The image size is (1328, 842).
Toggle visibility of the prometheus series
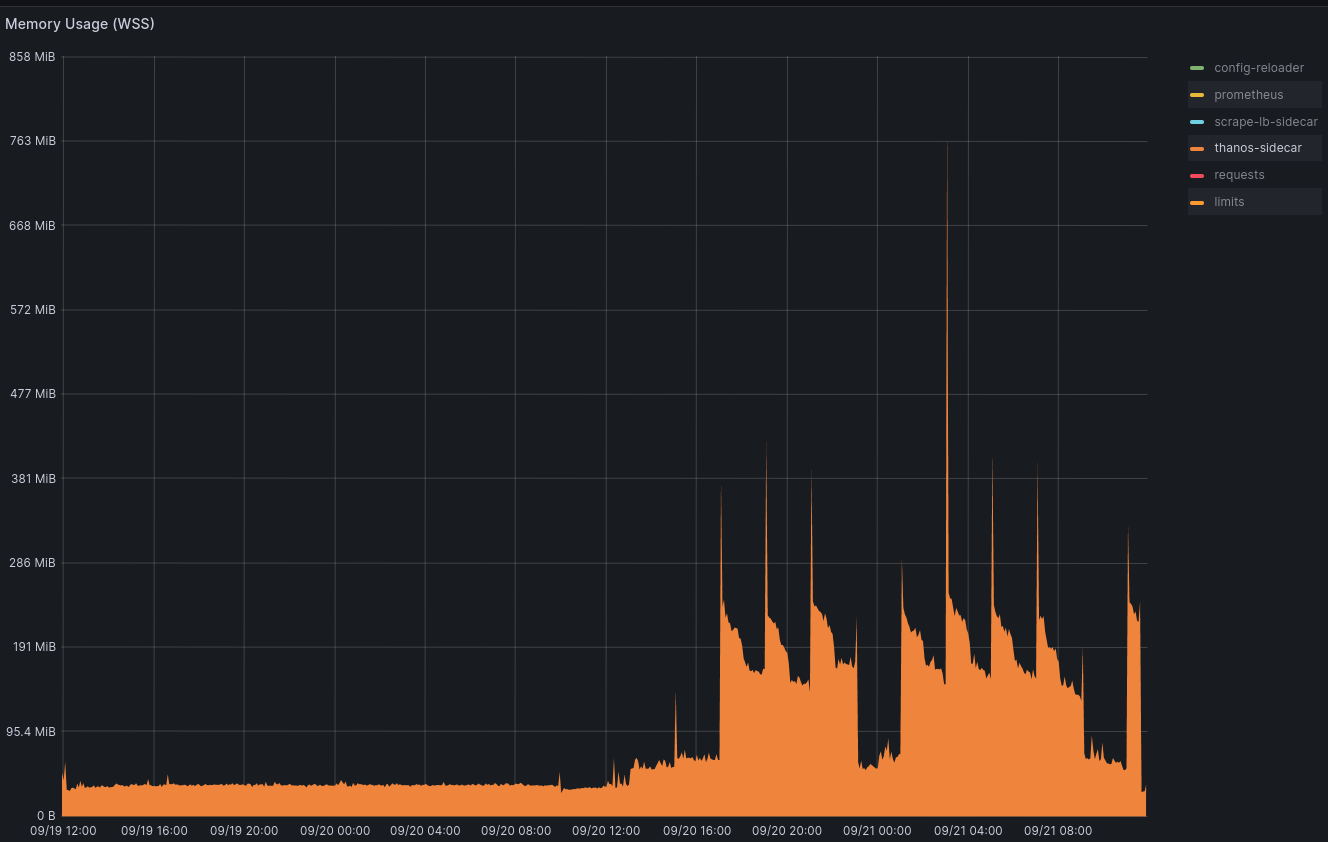(x=1248, y=94)
